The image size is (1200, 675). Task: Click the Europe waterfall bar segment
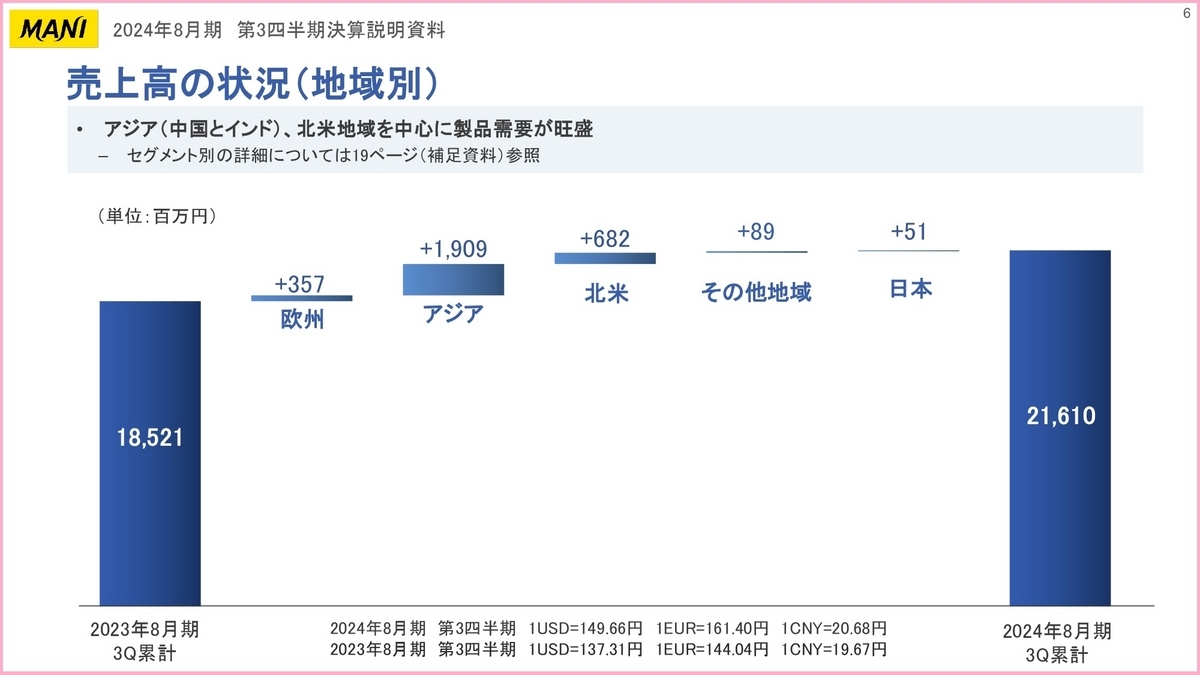pyautogui.click(x=301, y=298)
